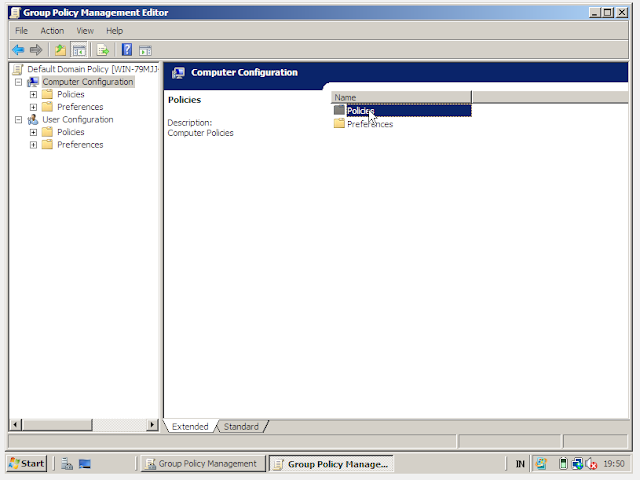Open Server Manager from quick launch
Image resolution: width=640 pixels, height=480 pixels.
[x=67, y=464]
